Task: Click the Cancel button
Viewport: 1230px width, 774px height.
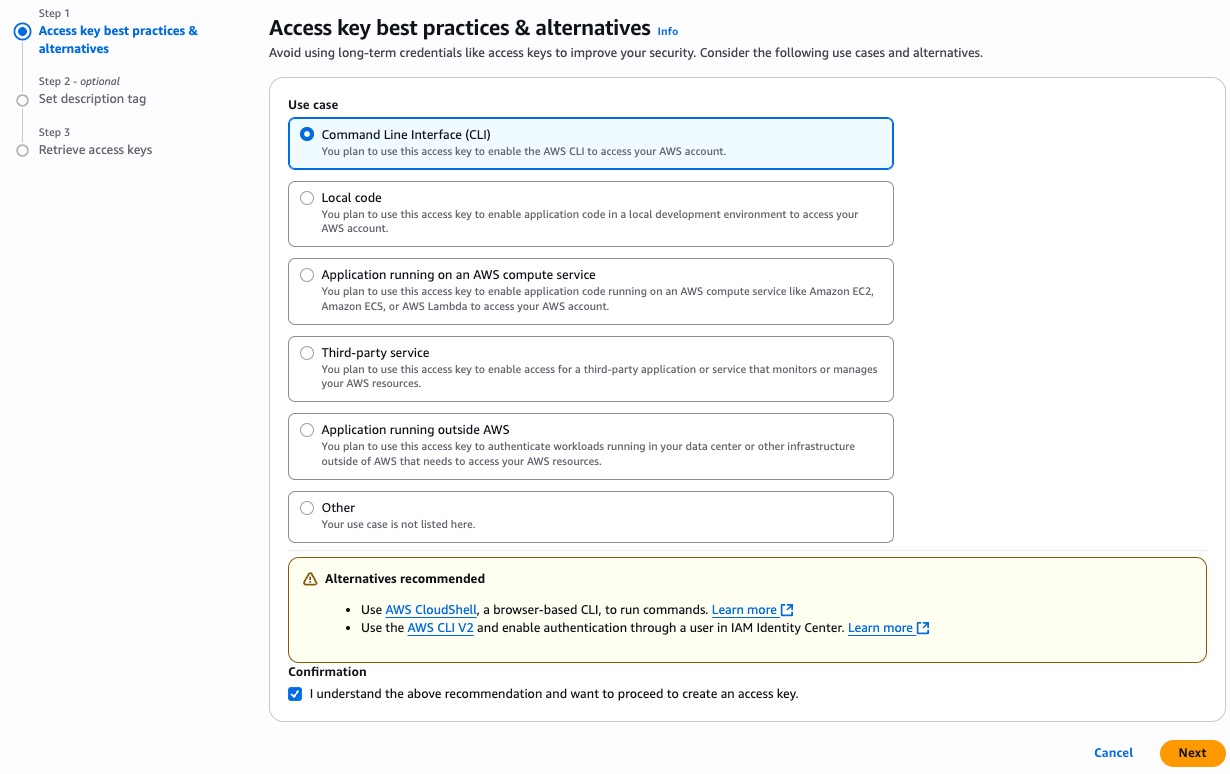Action: coord(1113,753)
